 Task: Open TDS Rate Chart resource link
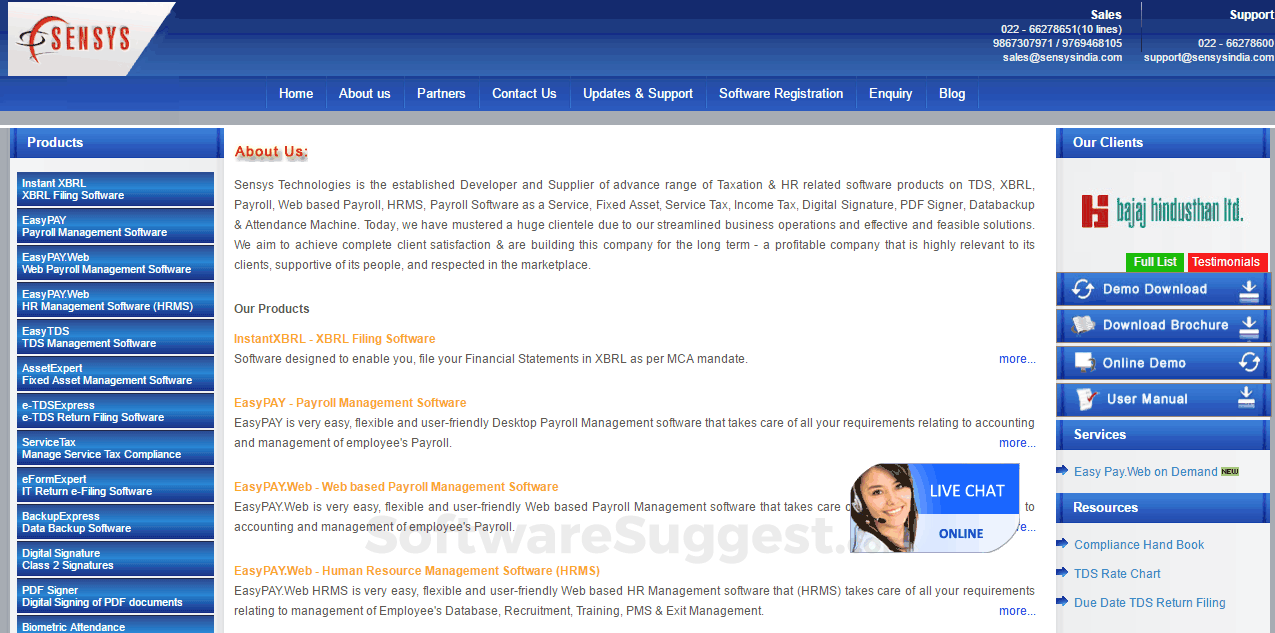coord(1117,574)
